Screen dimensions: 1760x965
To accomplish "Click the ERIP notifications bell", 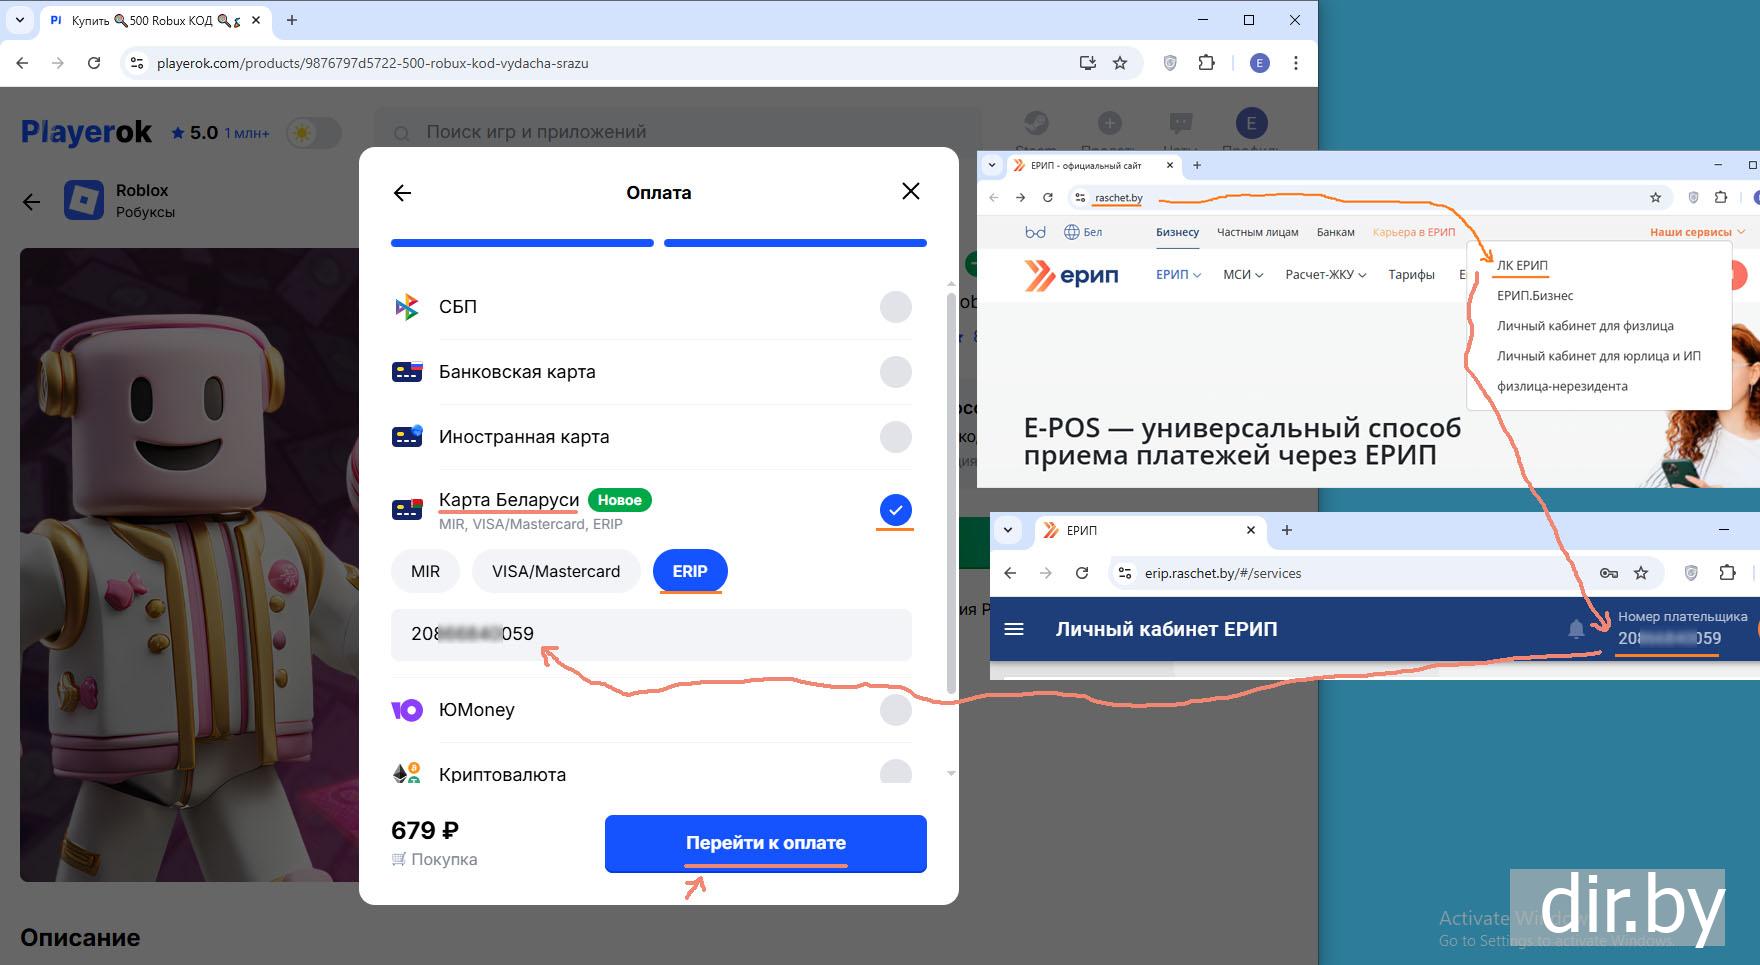I will click(1576, 629).
